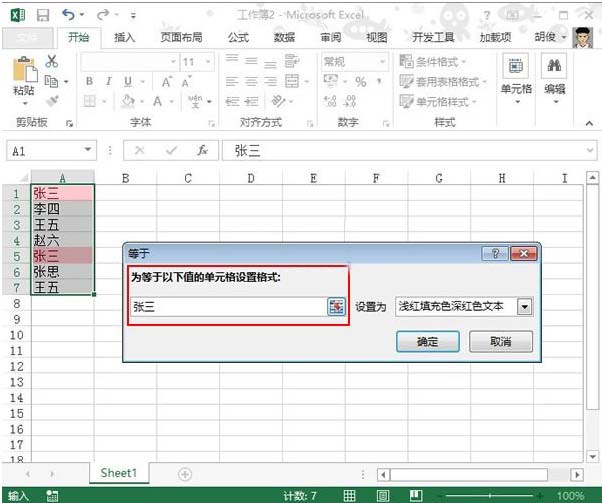The image size is (602, 503).
Task: Click the Font Color letter A icon
Action: [157, 101]
